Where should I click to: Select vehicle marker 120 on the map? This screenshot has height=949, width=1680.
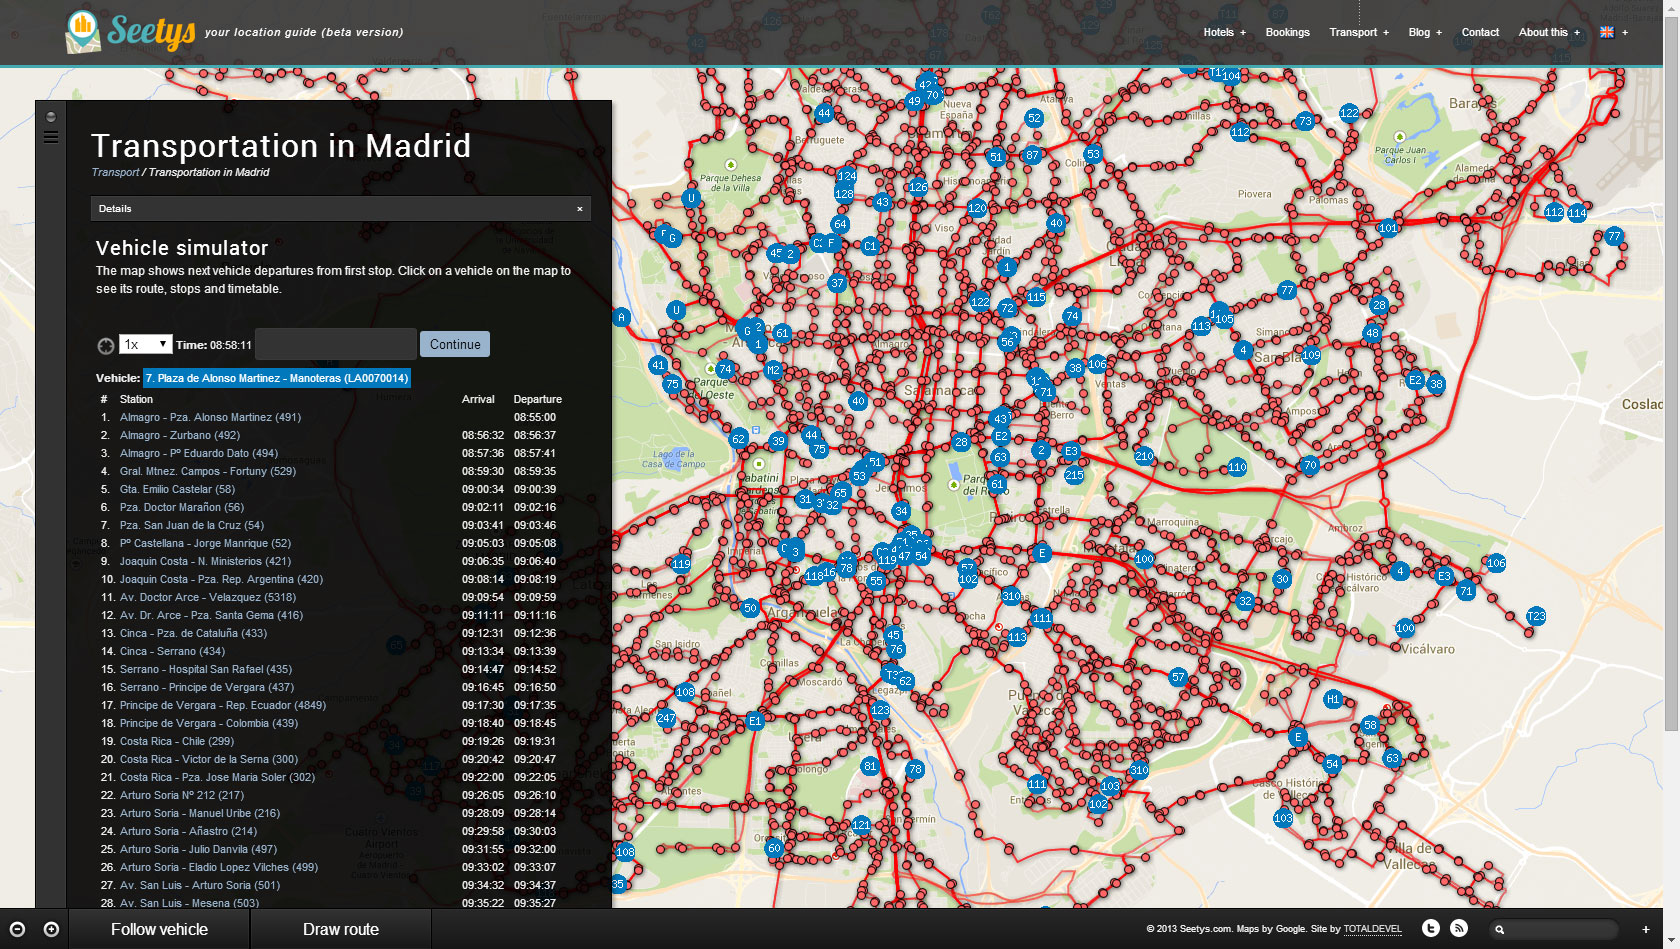click(x=977, y=208)
